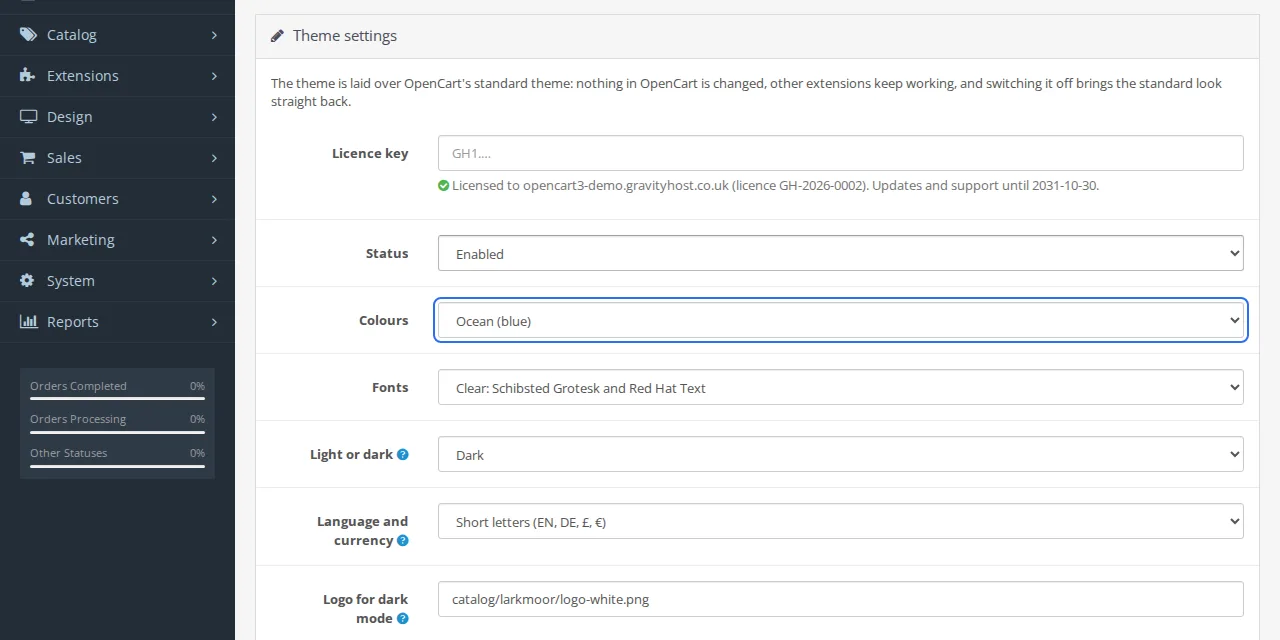Viewport: 1280px width, 640px height.
Task: Expand the Customers menu chevron
Action: click(215, 199)
